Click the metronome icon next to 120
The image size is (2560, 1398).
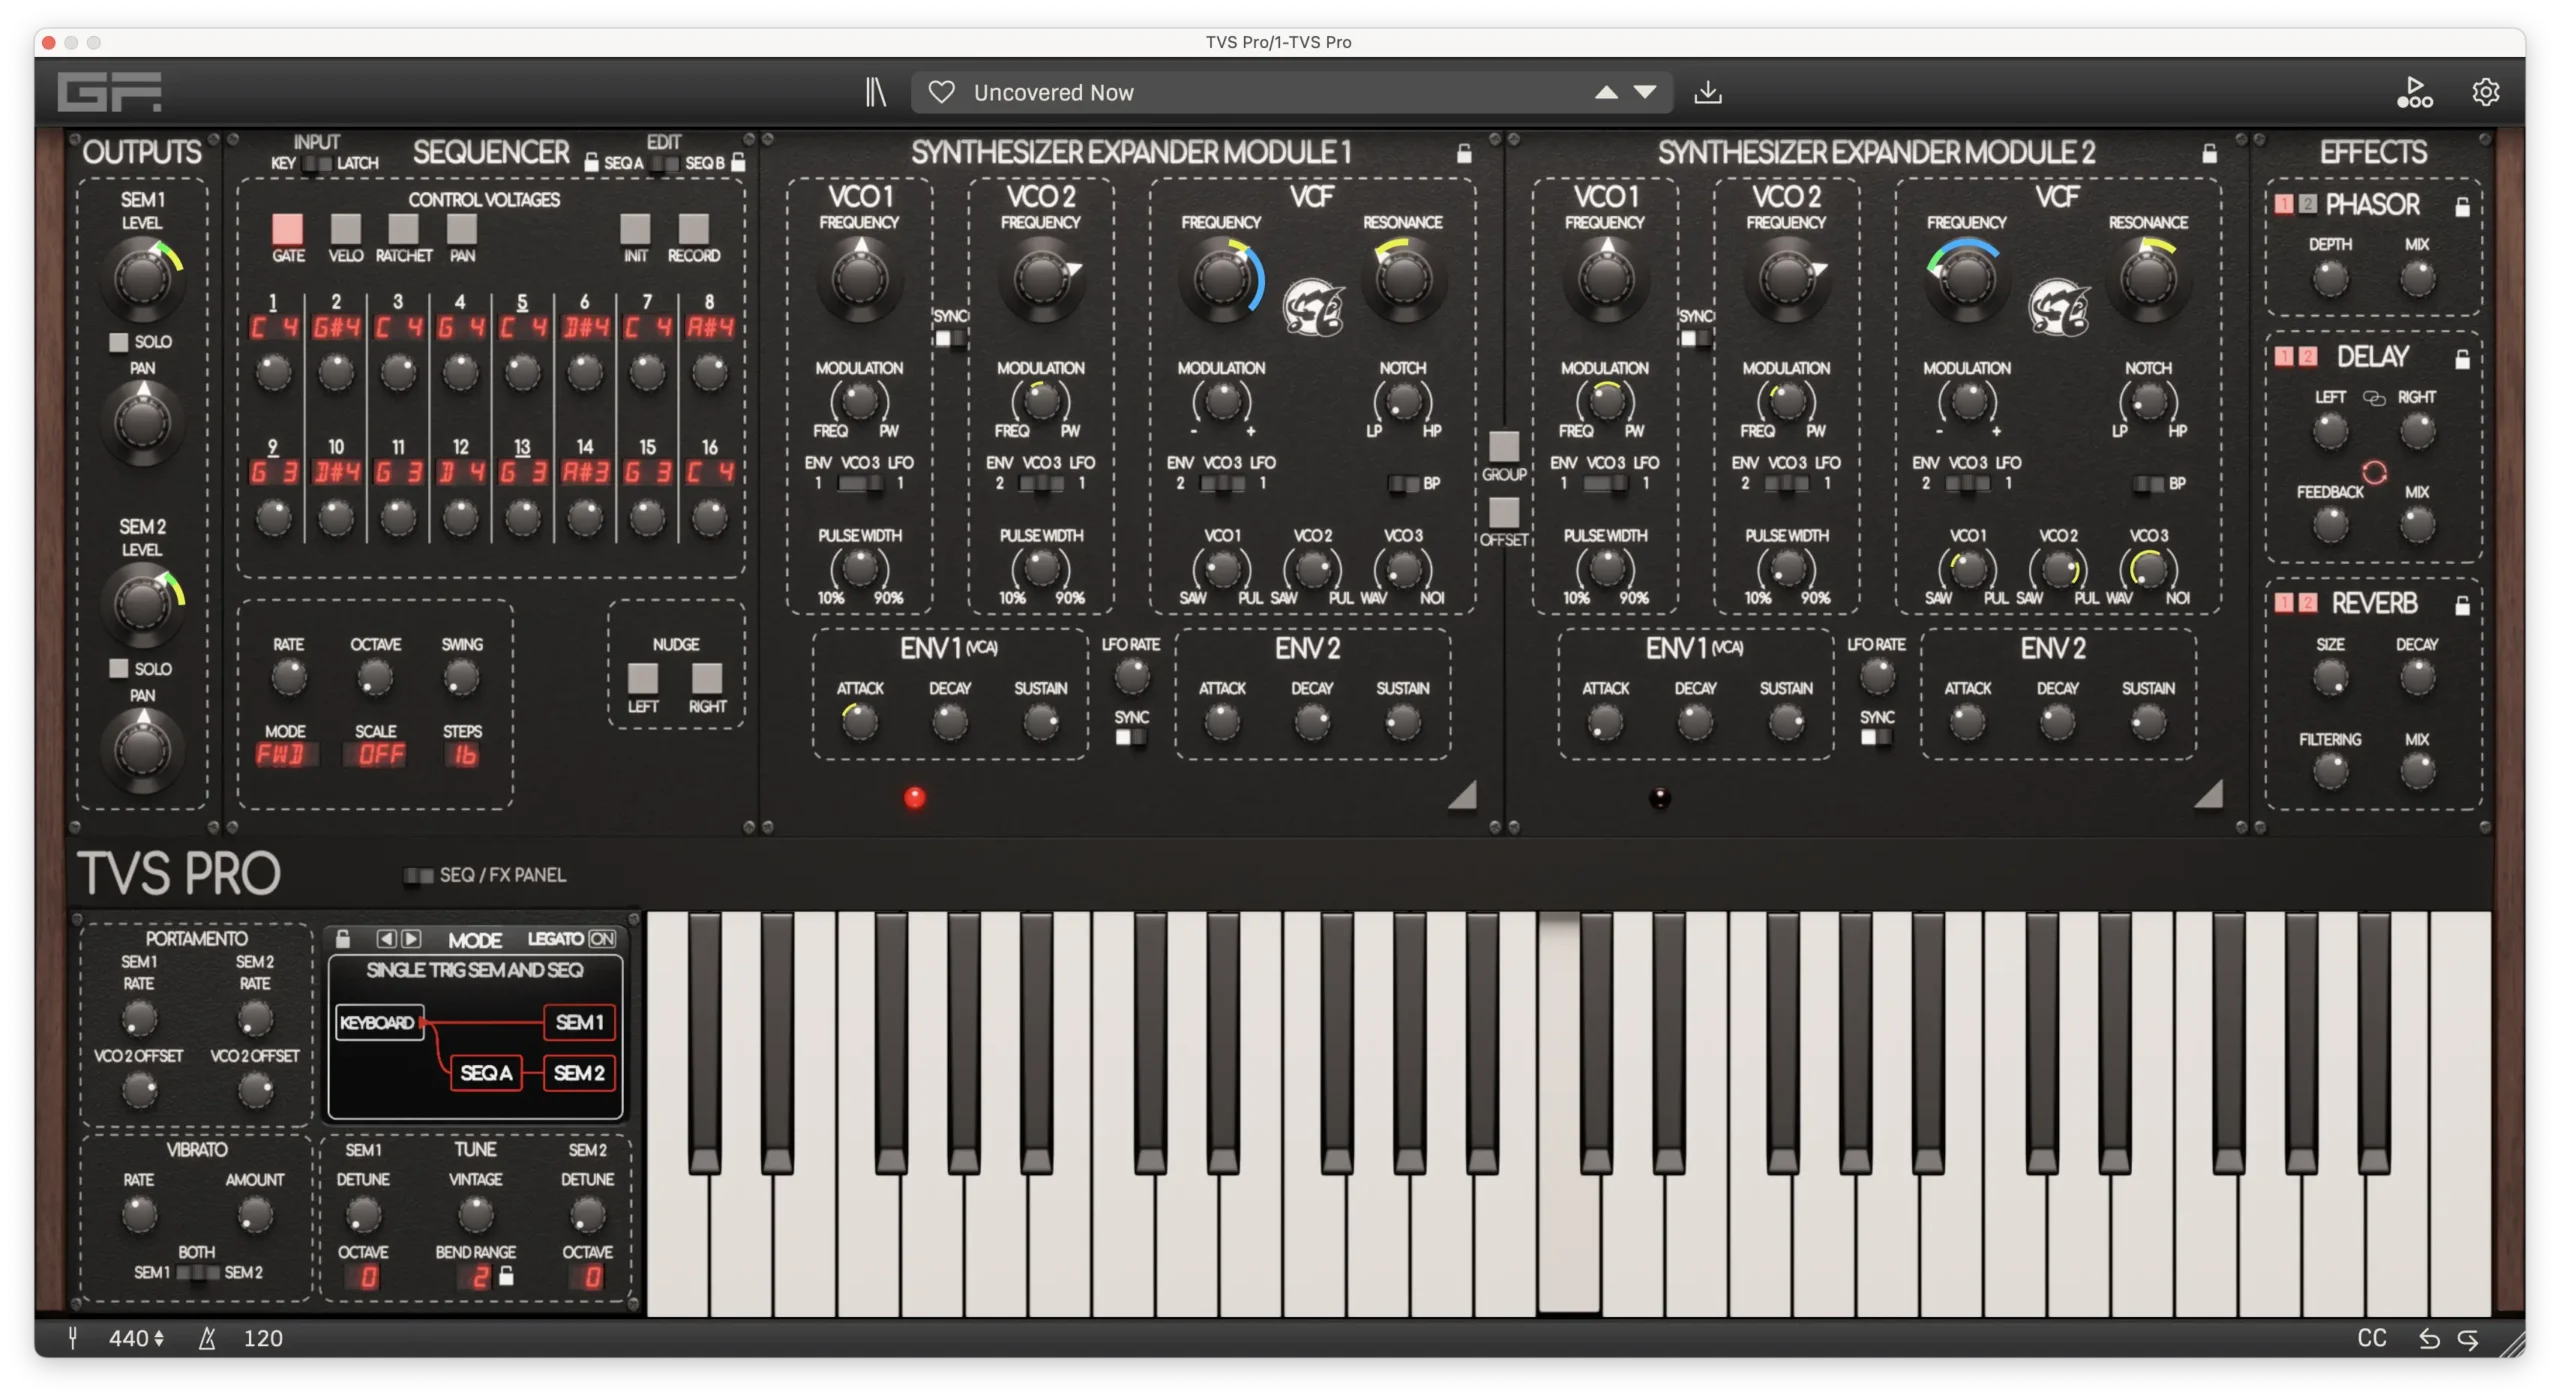[207, 1337]
